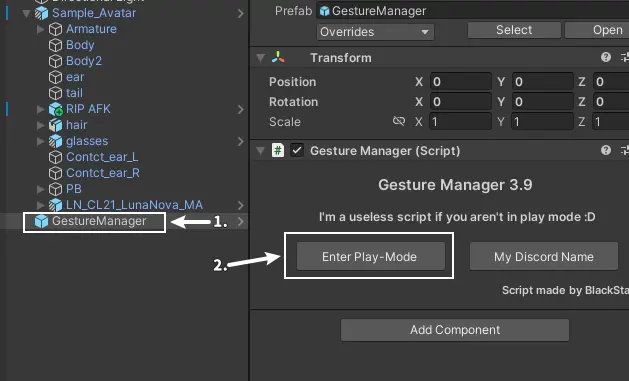
Task: Select the Contct_ear_L object in hierarchy
Action: [x=102, y=157]
